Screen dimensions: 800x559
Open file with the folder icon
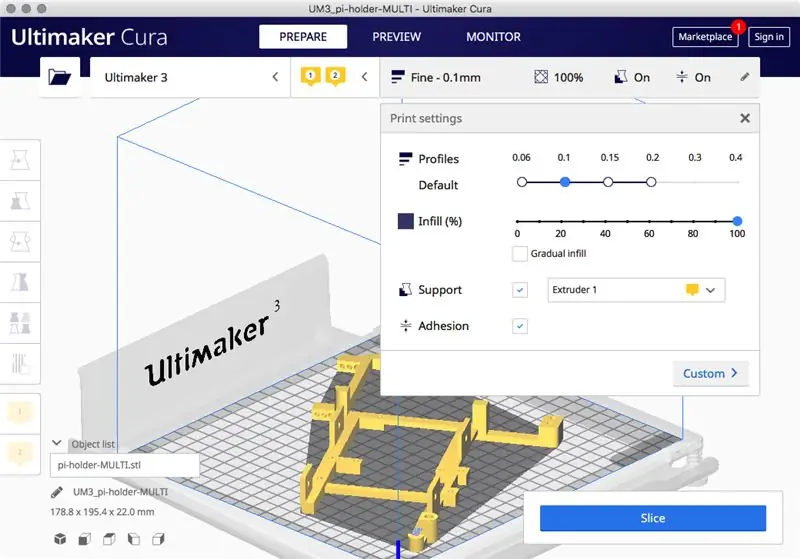tap(60, 77)
